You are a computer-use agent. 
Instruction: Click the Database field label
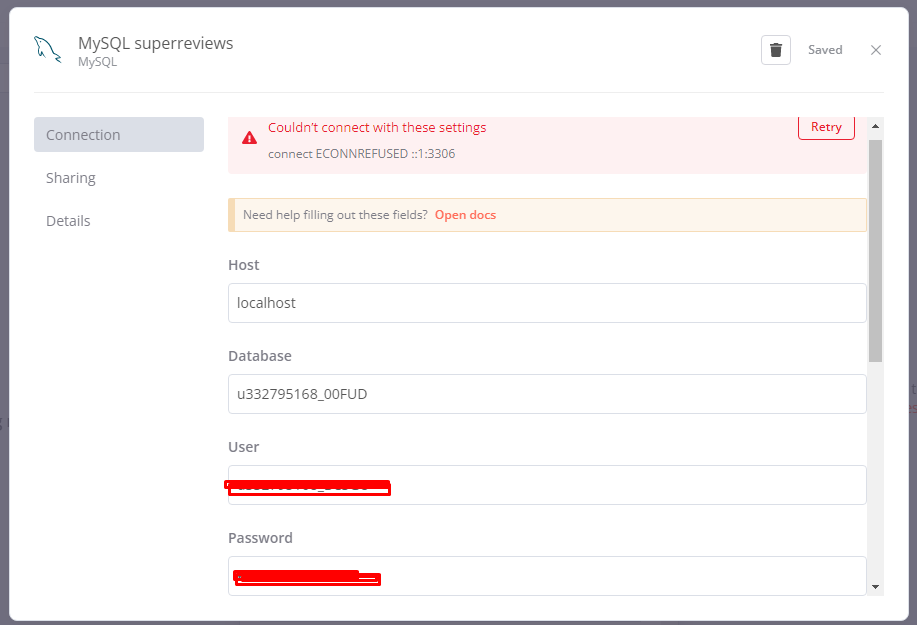(260, 356)
